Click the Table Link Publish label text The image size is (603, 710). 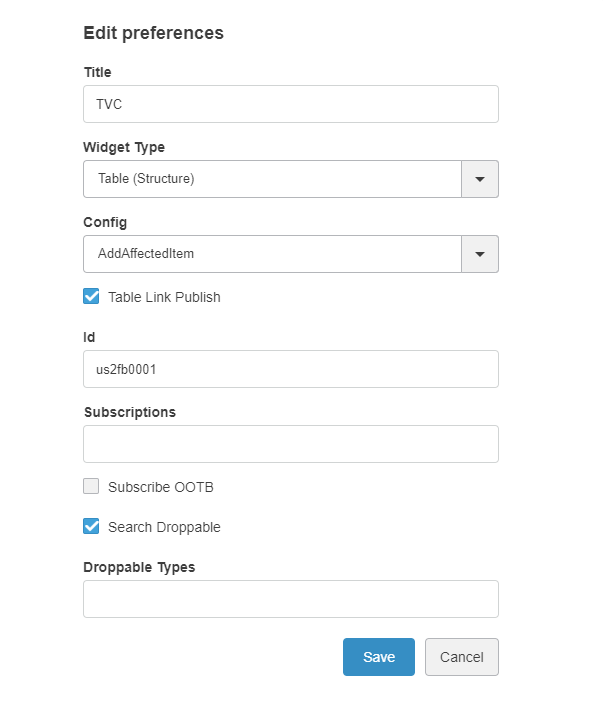(x=164, y=297)
